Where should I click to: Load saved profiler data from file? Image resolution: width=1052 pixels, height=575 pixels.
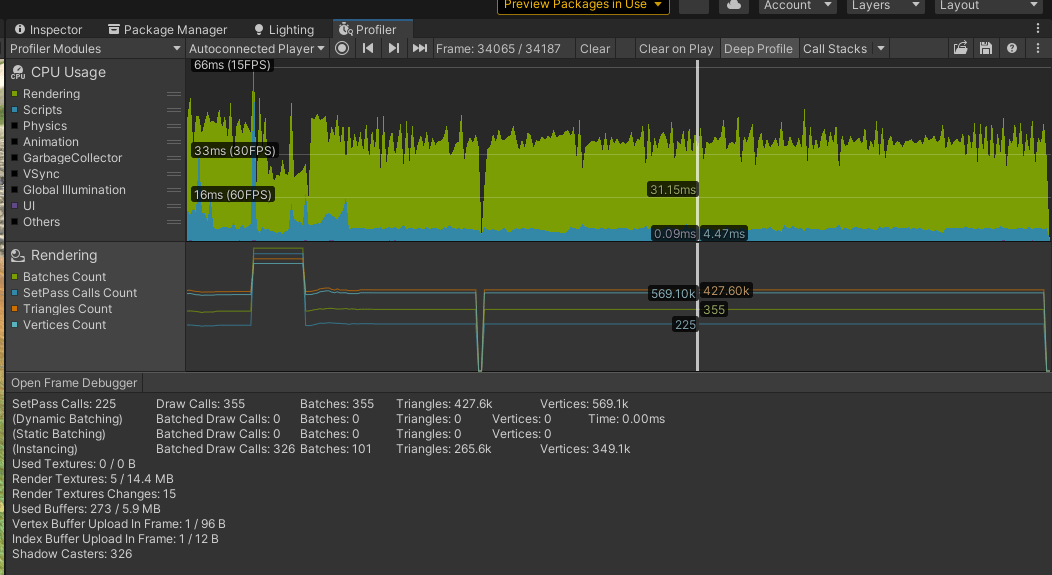pos(961,48)
